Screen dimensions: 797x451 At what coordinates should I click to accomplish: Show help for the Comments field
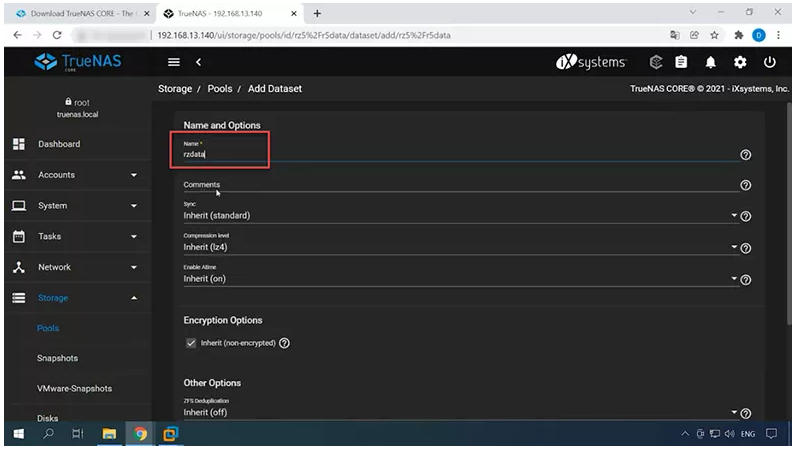(x=746, y=185)
